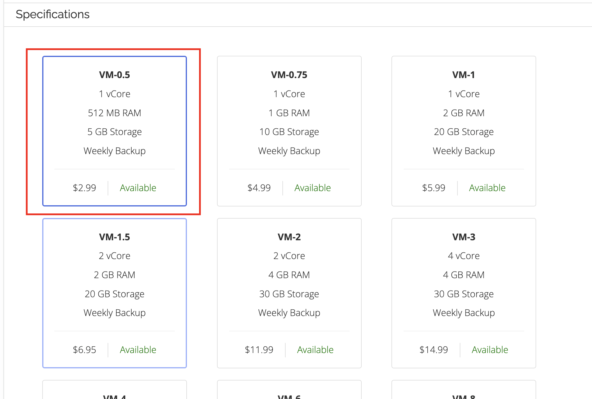Viewport: 592px width, 399px height.
Task: Click 30 GB Storage in VM-2 card
Action: pos(289,294)
